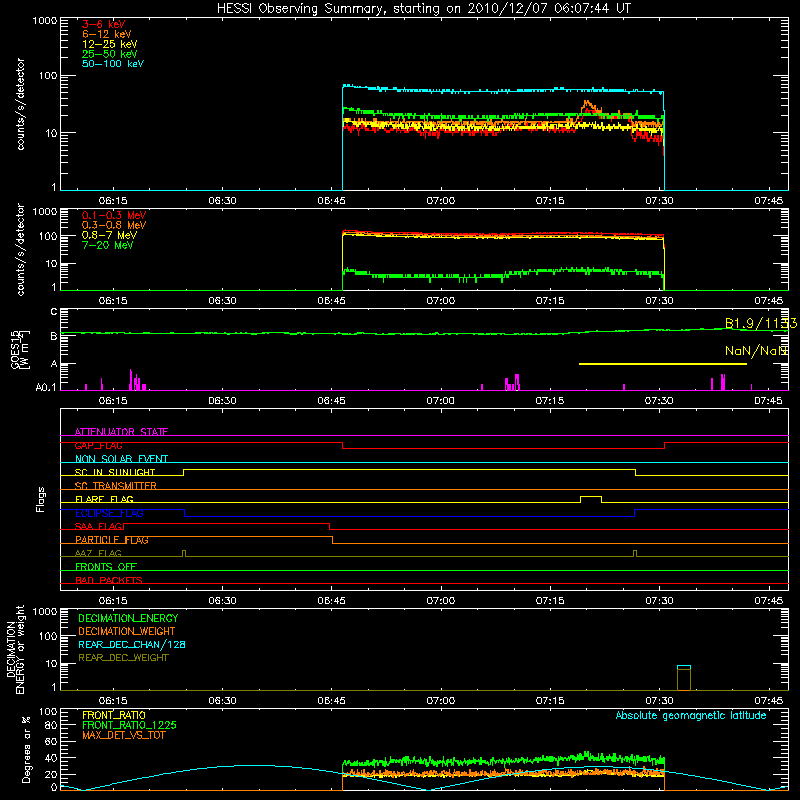Select the 3-6 keV legend label

[x=104, y=24]
